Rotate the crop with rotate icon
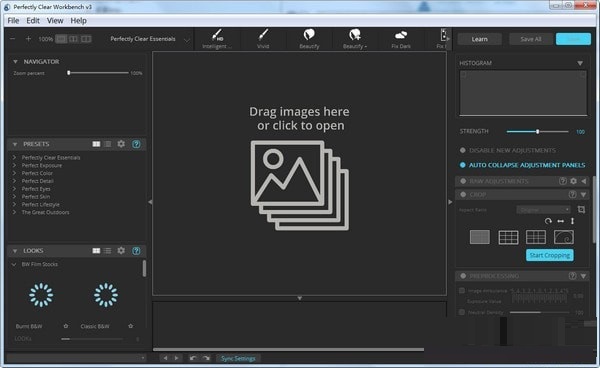This screenshot has width=600, height=368. (548, 221)
